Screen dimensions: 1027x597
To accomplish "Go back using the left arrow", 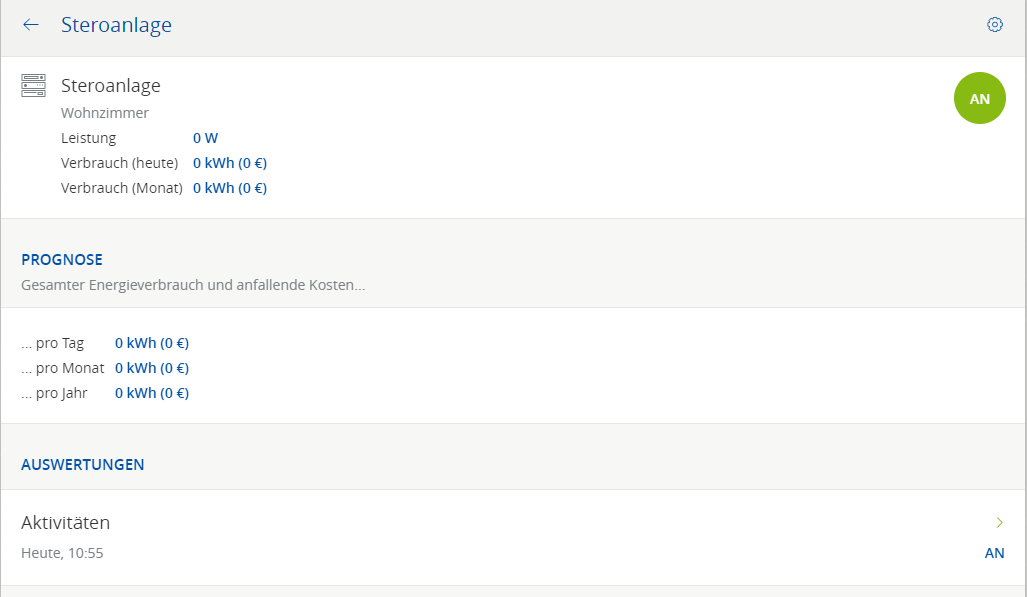I will click(31, 25).
